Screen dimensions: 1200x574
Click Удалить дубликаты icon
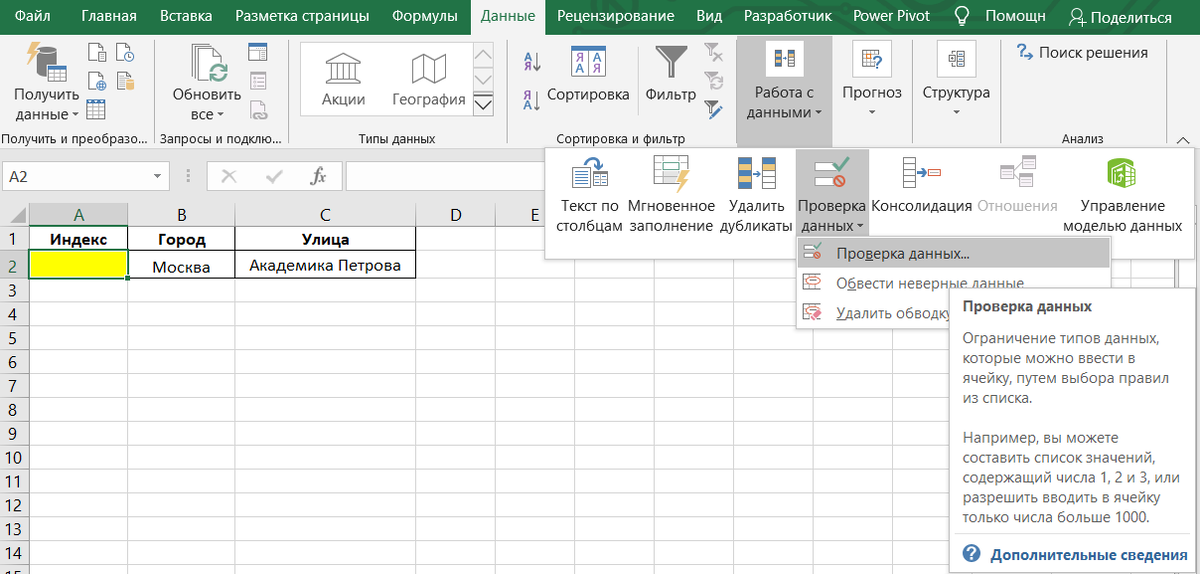(x=756, y=173)
